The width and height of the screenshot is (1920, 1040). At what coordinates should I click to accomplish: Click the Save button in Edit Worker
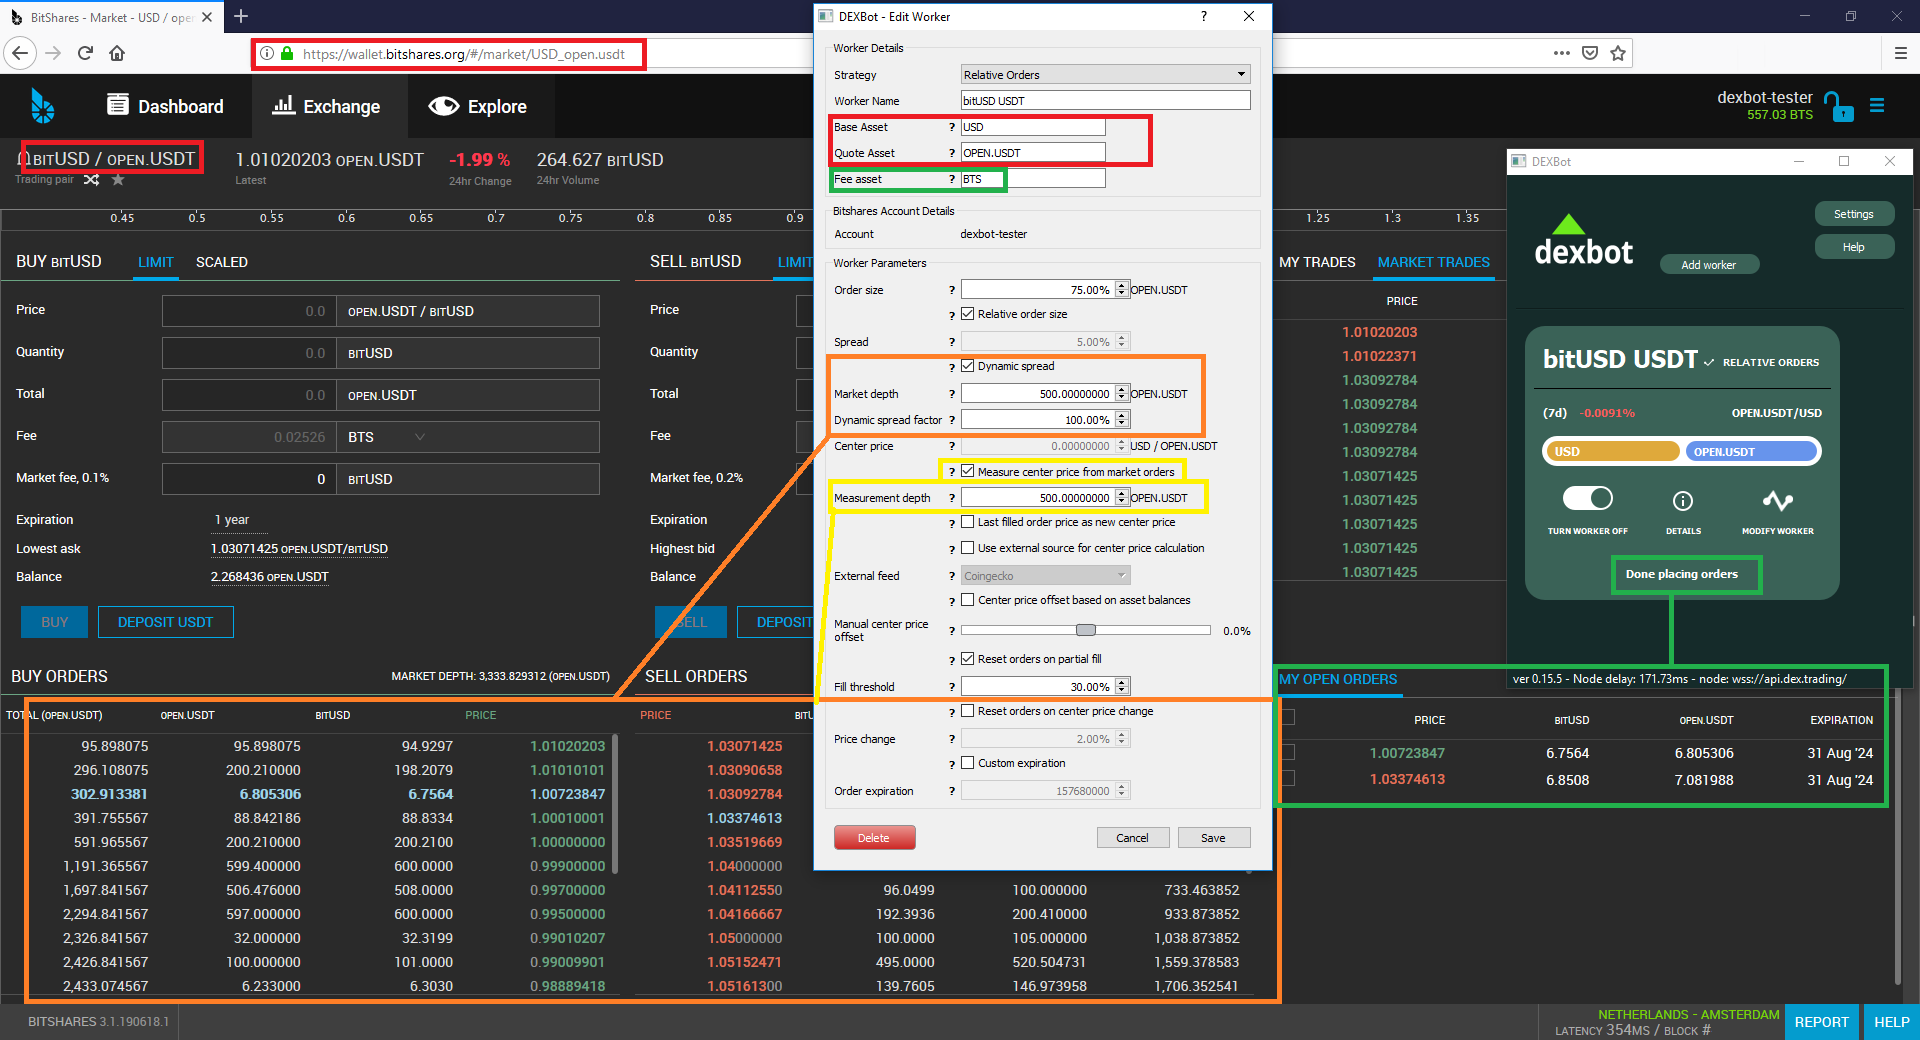coord(1213,838)
